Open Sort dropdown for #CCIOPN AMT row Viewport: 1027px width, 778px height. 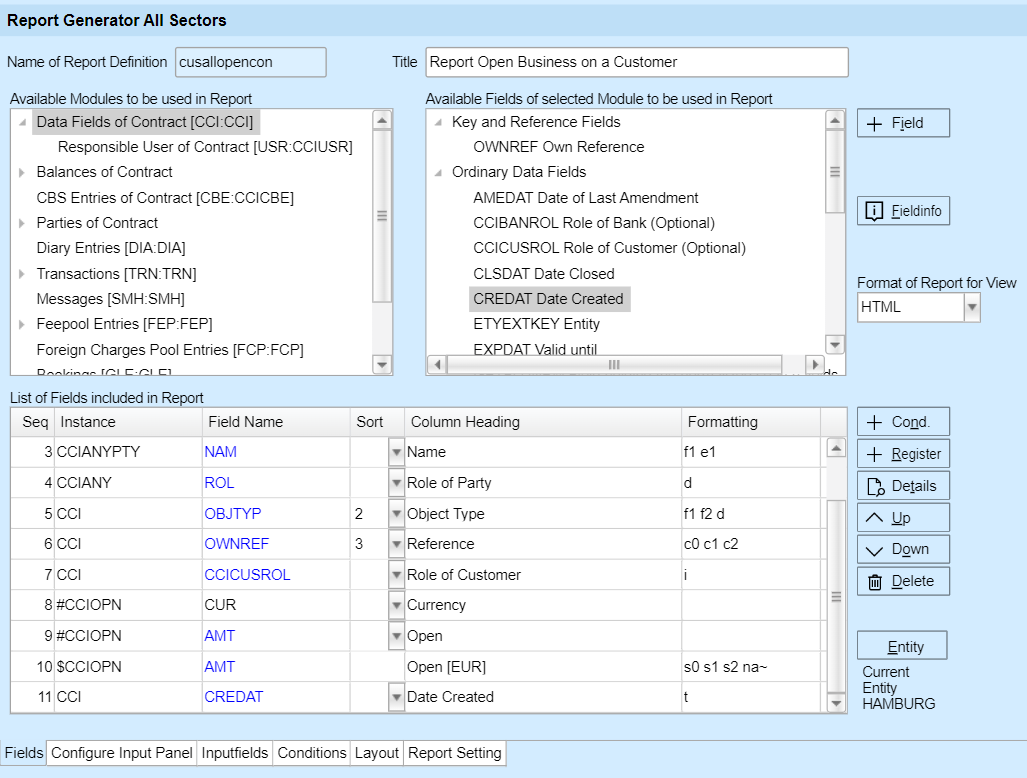[396, 636]
